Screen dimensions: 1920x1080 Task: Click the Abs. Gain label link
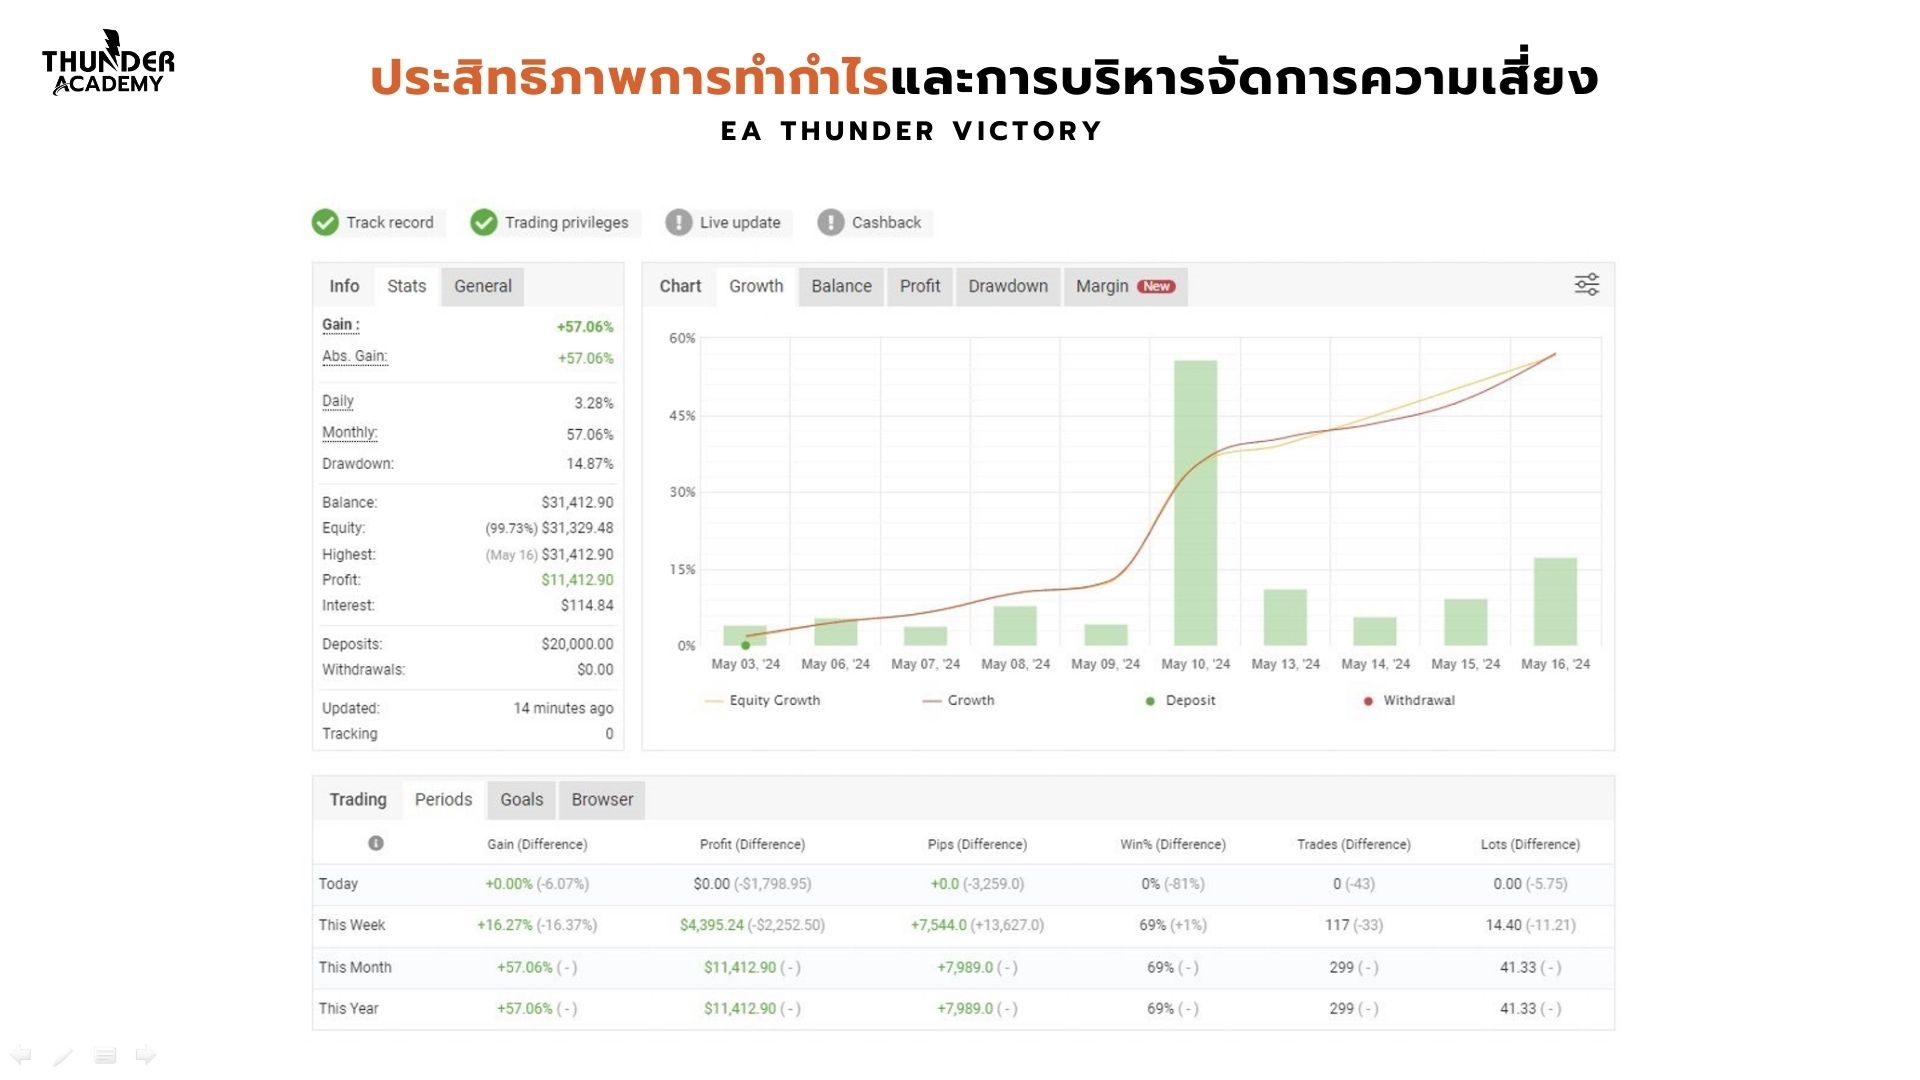coord(355,357)
